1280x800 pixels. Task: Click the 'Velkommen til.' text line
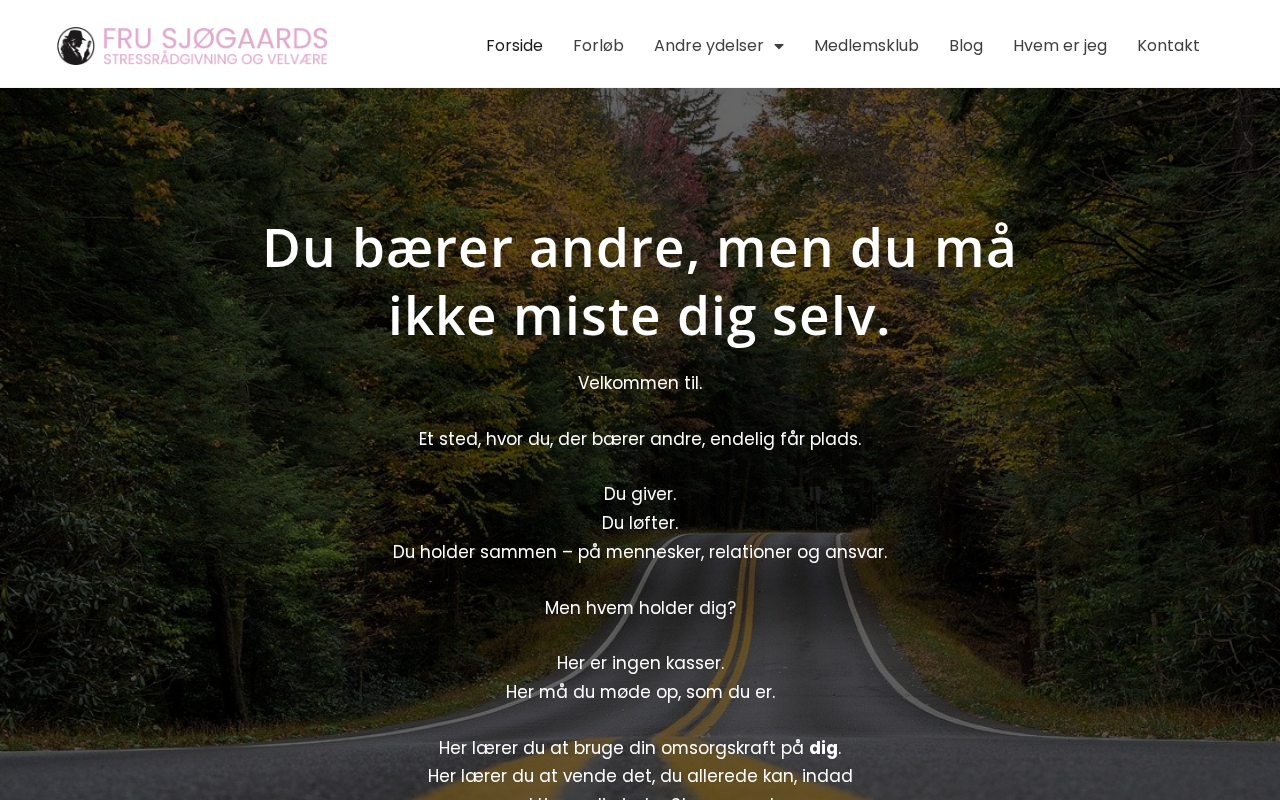tap(640, 383)
